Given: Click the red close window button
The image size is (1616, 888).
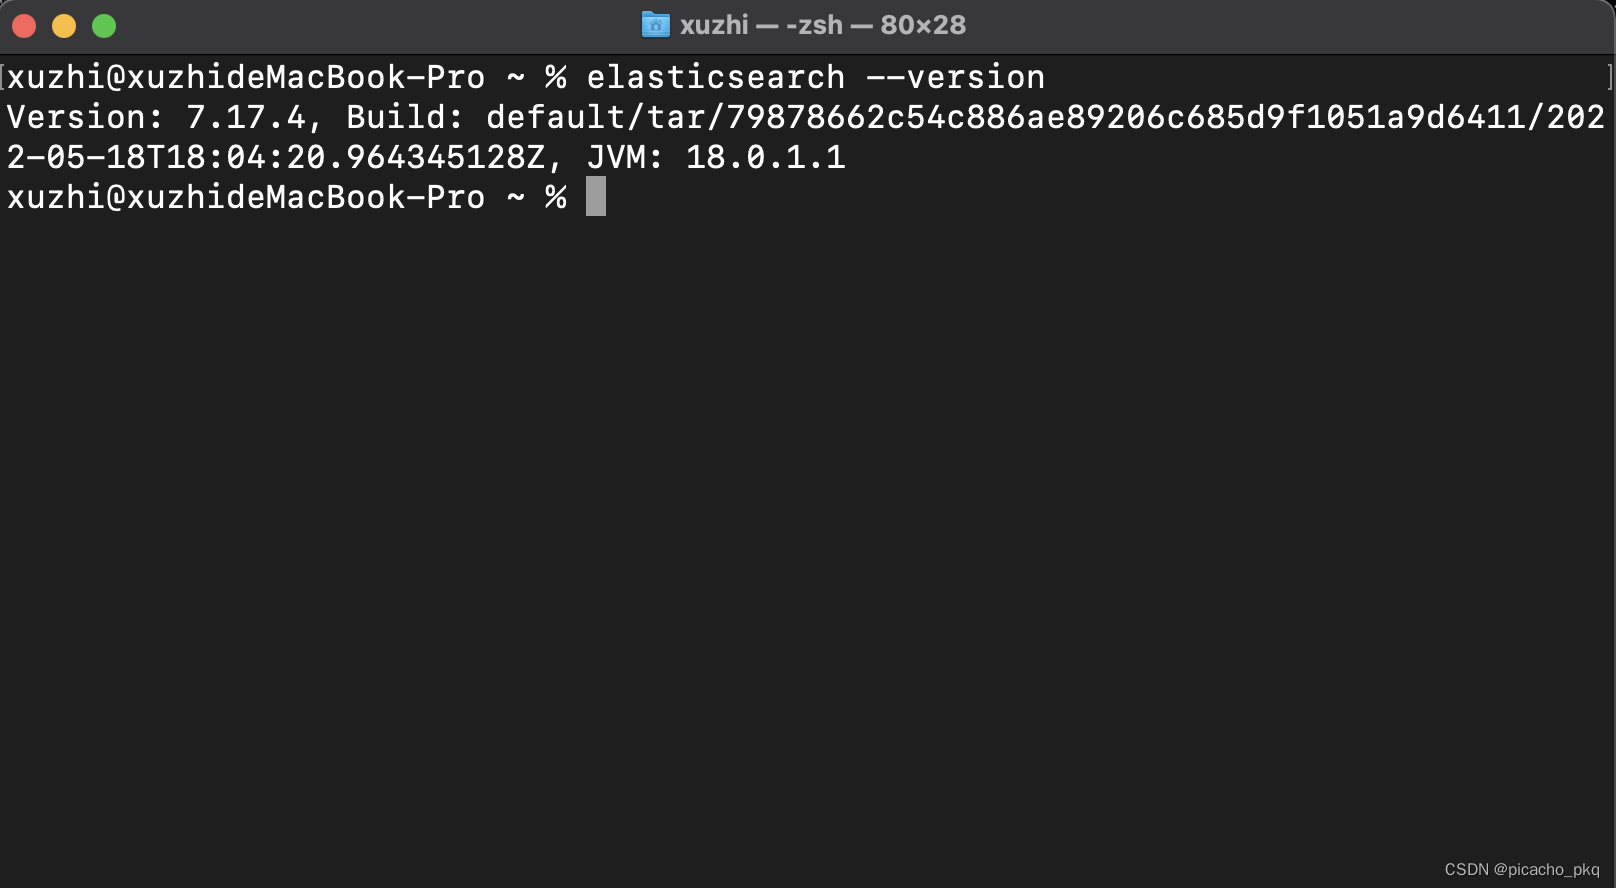Looking at the screenshot, I should (x=24, y=26).
